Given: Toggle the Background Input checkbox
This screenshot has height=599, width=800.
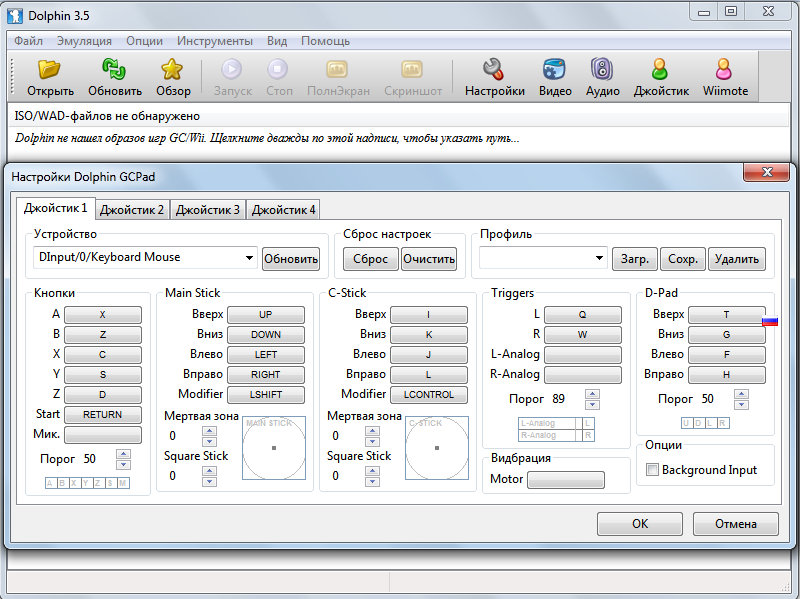Looking at the screenshot, I should [x=652, y=469].
